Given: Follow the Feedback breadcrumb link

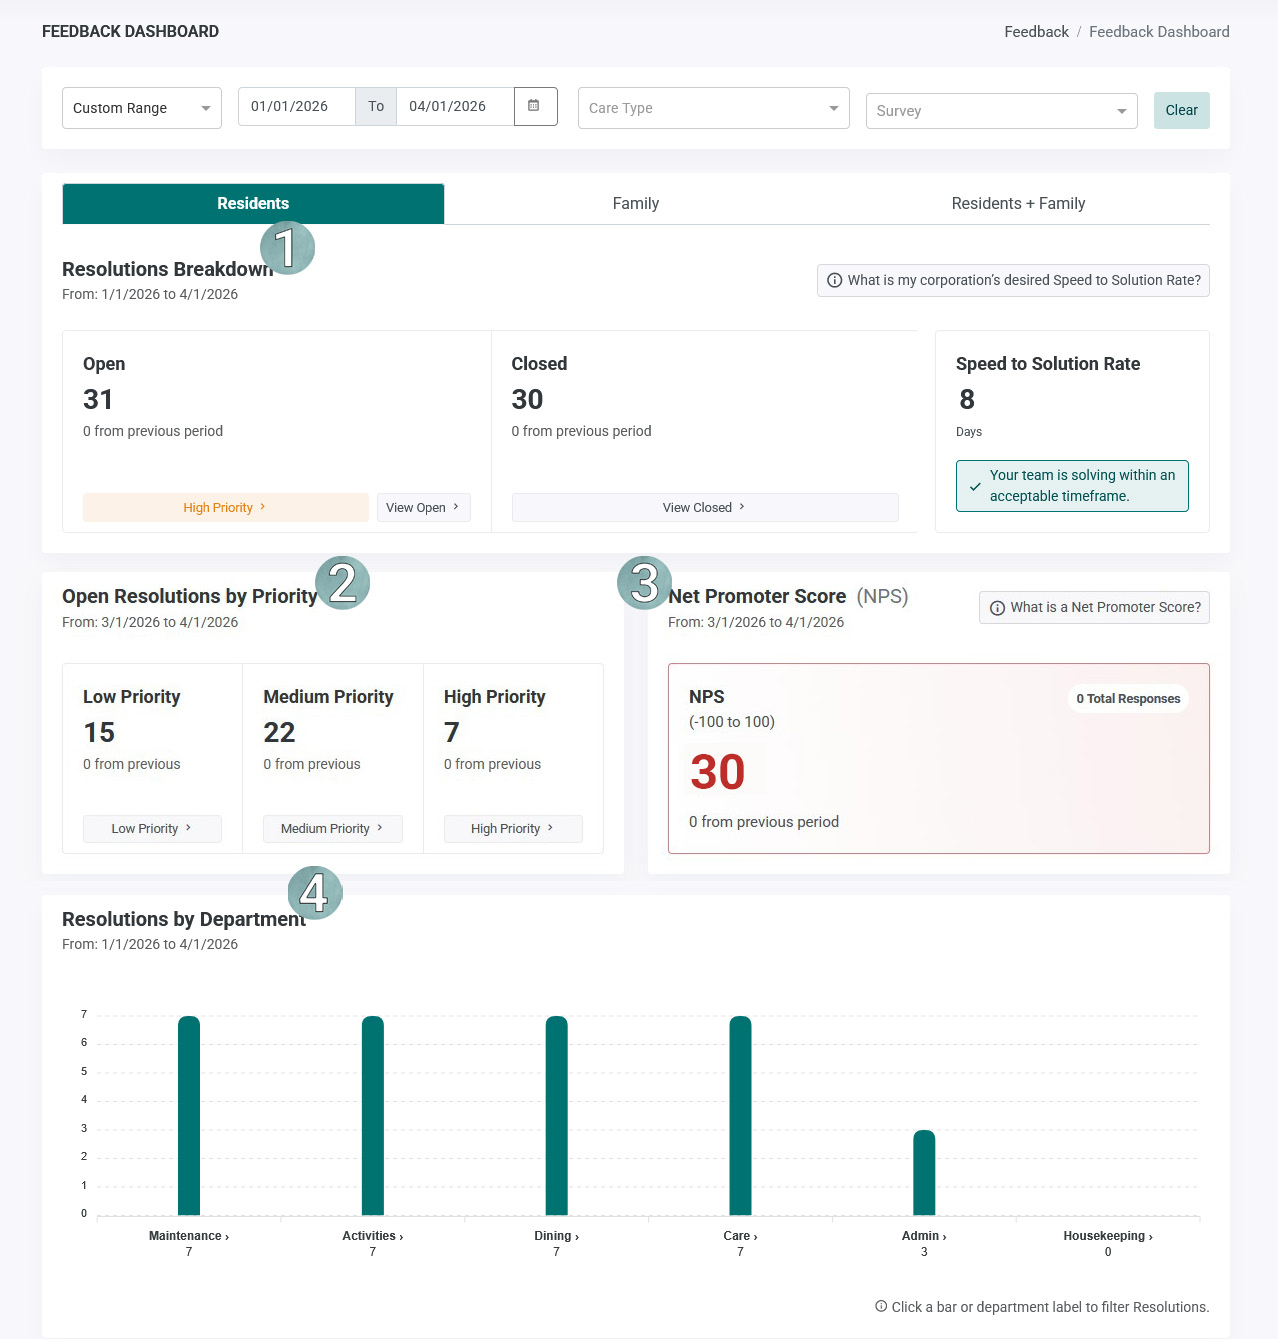Looking at the screenshot, I should (x=1036, y=32).
